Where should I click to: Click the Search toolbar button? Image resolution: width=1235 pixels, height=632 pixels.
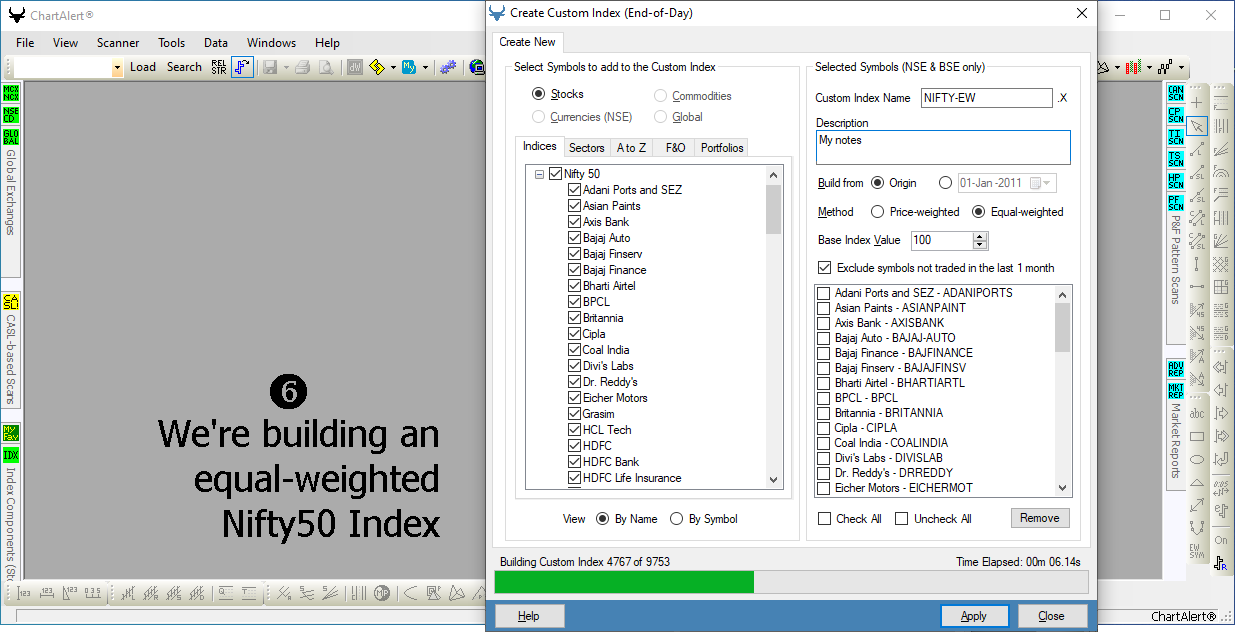[x=184, y=67]
